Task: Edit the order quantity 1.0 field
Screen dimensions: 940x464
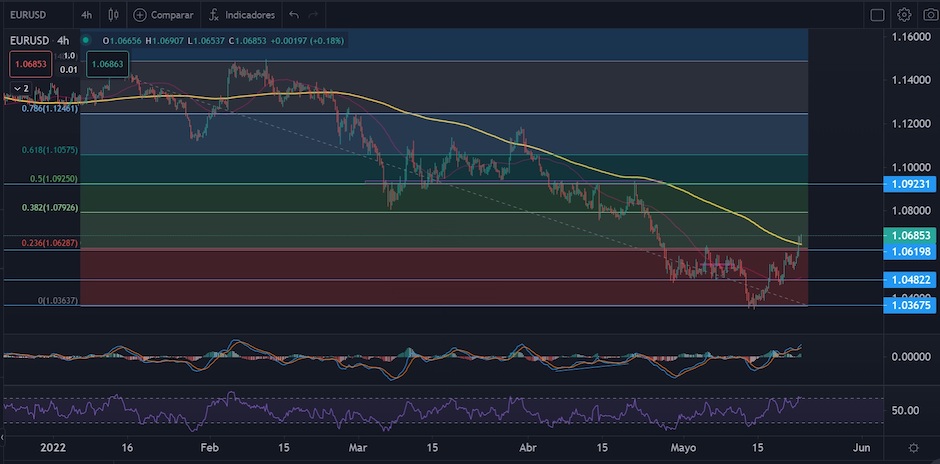Action: coord(69,56)
